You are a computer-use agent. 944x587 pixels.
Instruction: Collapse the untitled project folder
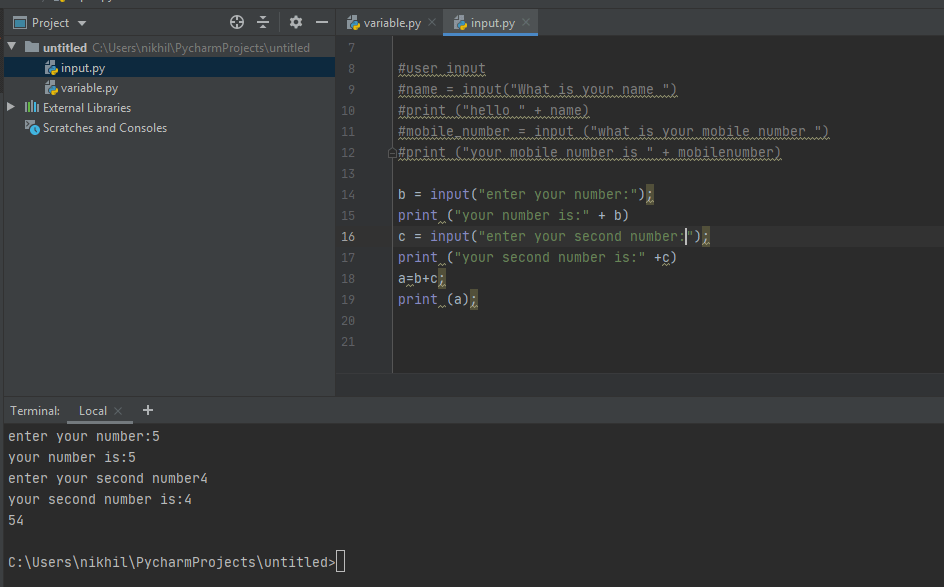(11, 46)
